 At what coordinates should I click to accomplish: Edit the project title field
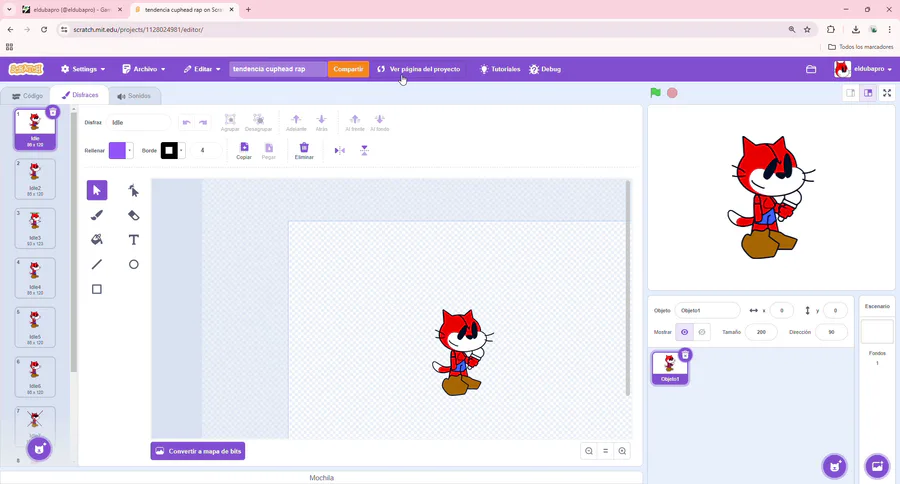tap(278, 69)
